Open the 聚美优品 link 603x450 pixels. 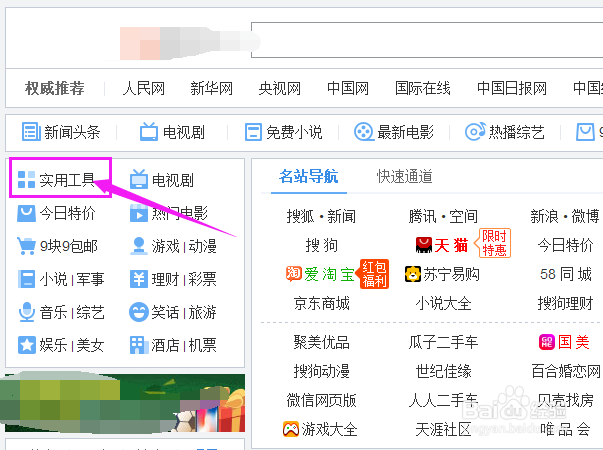pos(321,342)
